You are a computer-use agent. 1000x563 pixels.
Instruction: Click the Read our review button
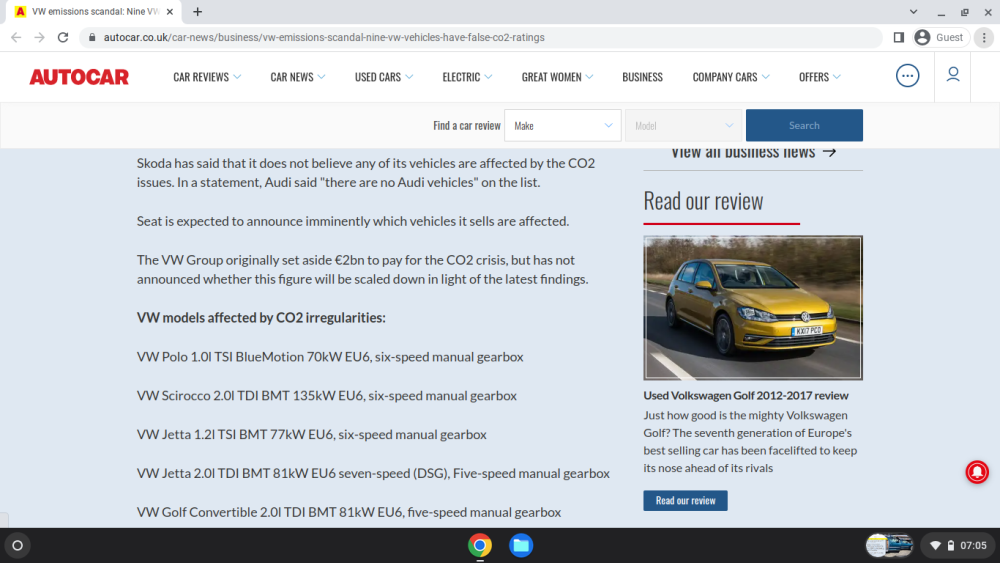[685, 501]
